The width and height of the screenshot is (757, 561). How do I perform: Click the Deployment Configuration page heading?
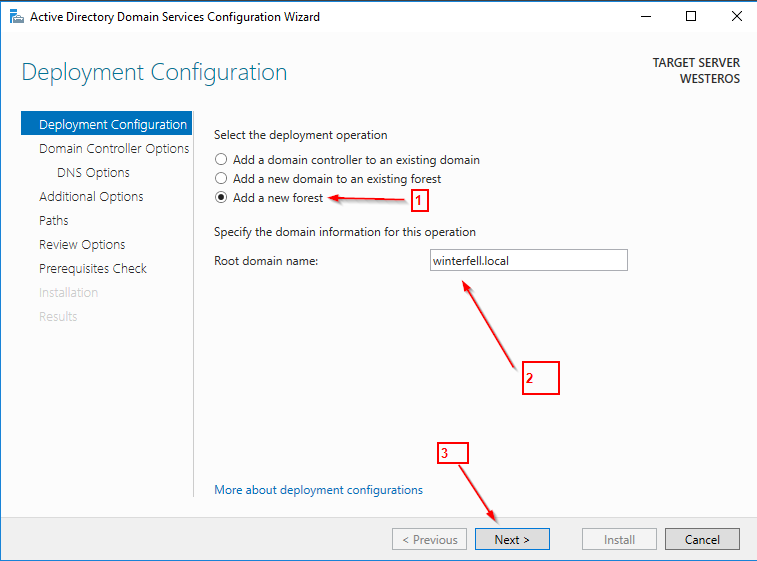pyautogui.click(x=154, y=72)
